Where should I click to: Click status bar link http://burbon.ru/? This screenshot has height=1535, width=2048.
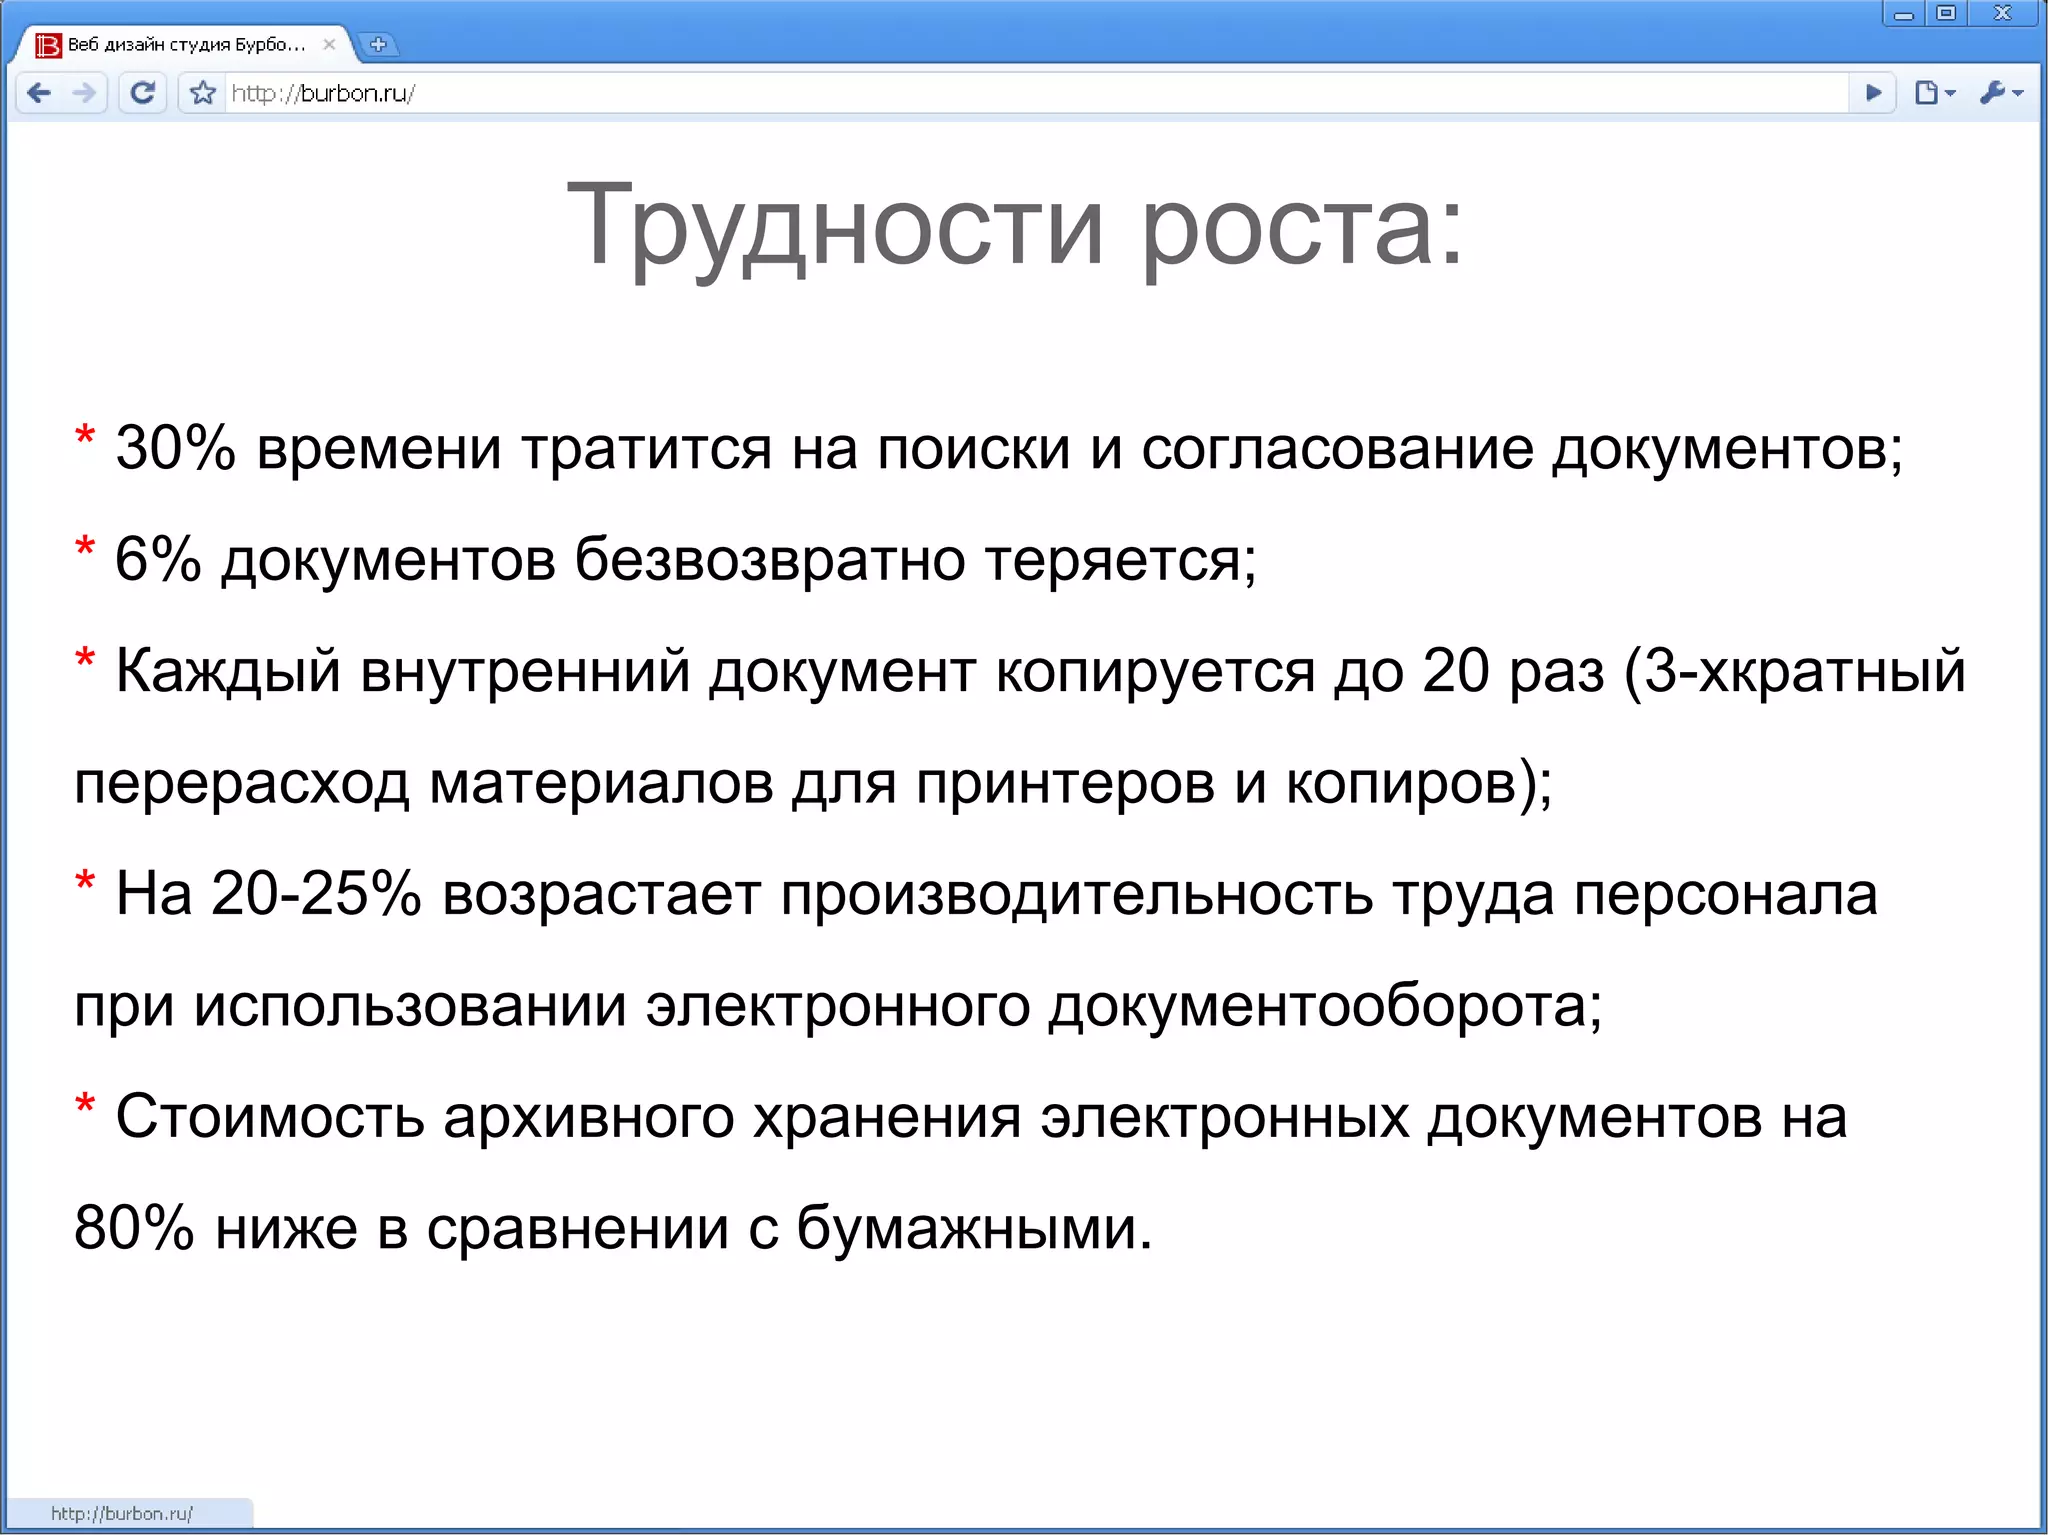pos(122,1513)
